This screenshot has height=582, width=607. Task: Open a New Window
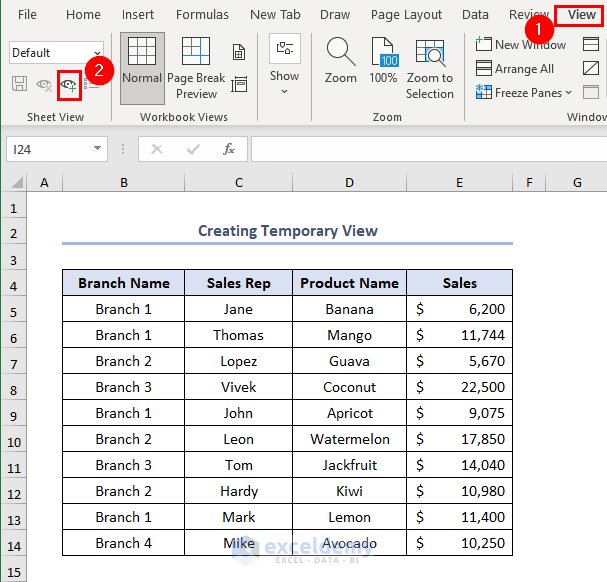521,45
